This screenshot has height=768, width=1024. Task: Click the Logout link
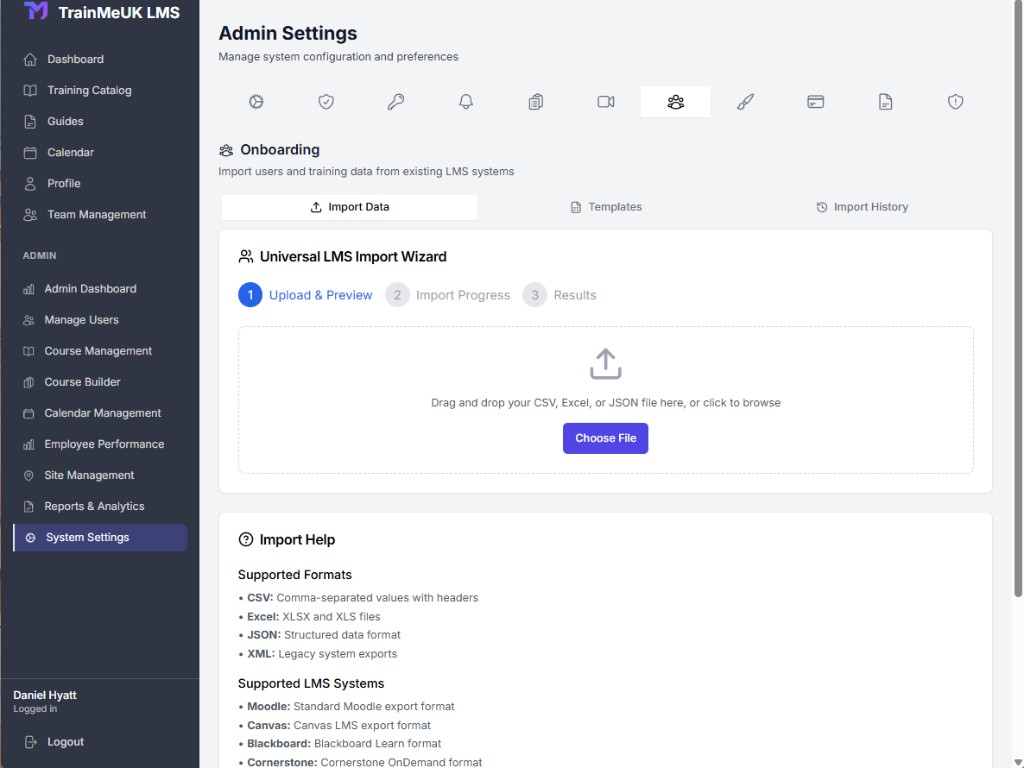coord(65,742)
